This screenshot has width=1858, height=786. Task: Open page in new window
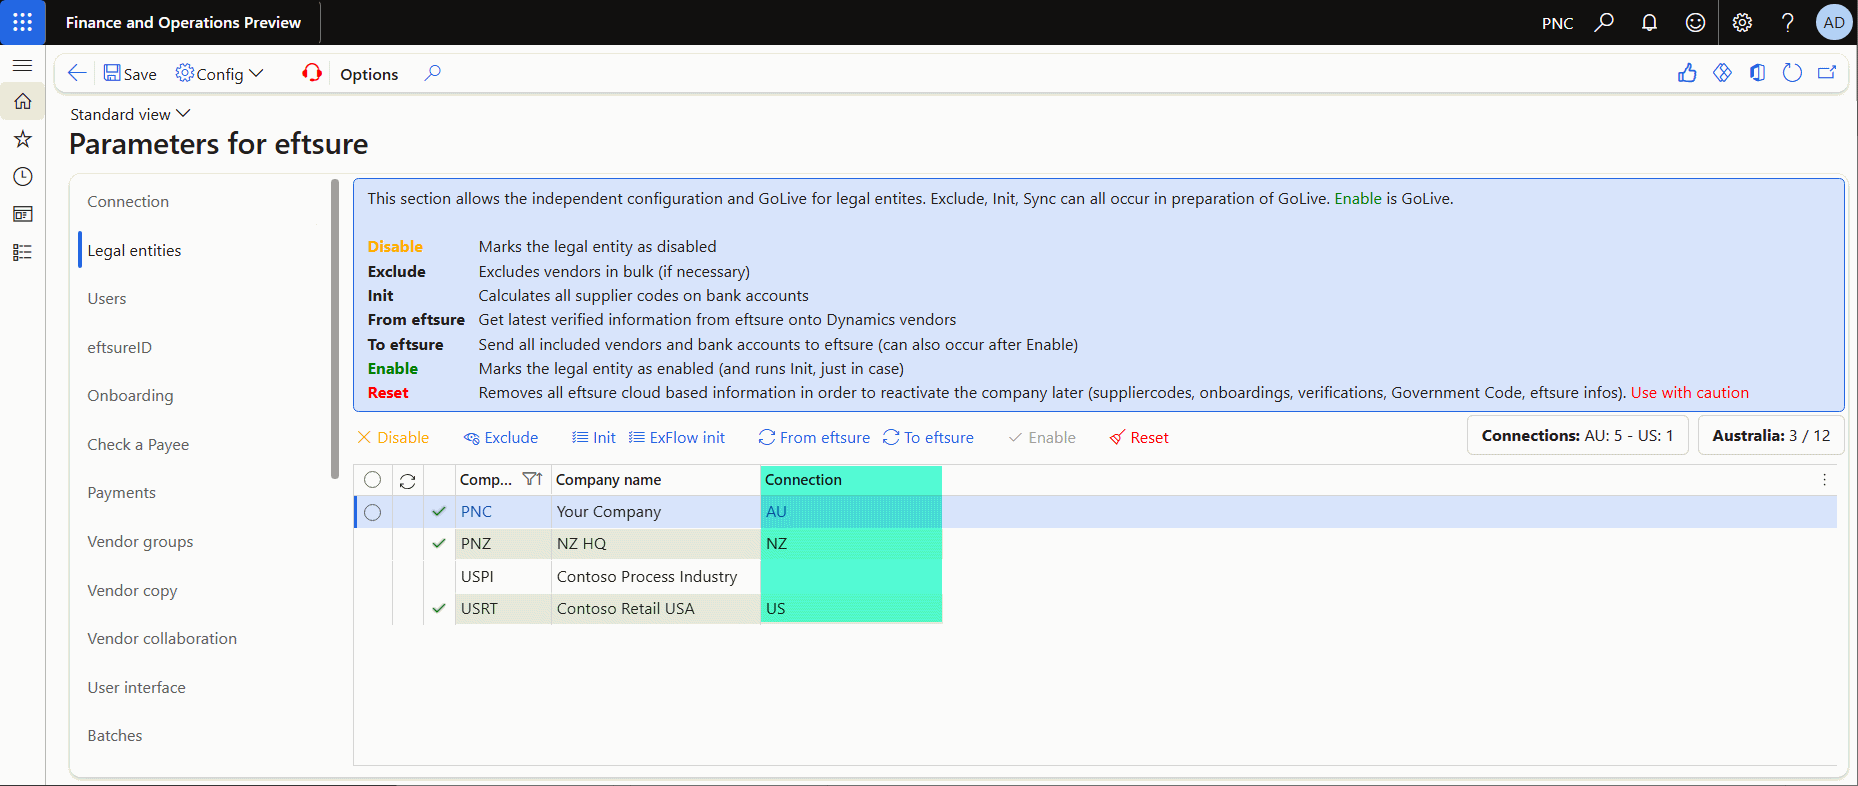[x=1827, y=73]
